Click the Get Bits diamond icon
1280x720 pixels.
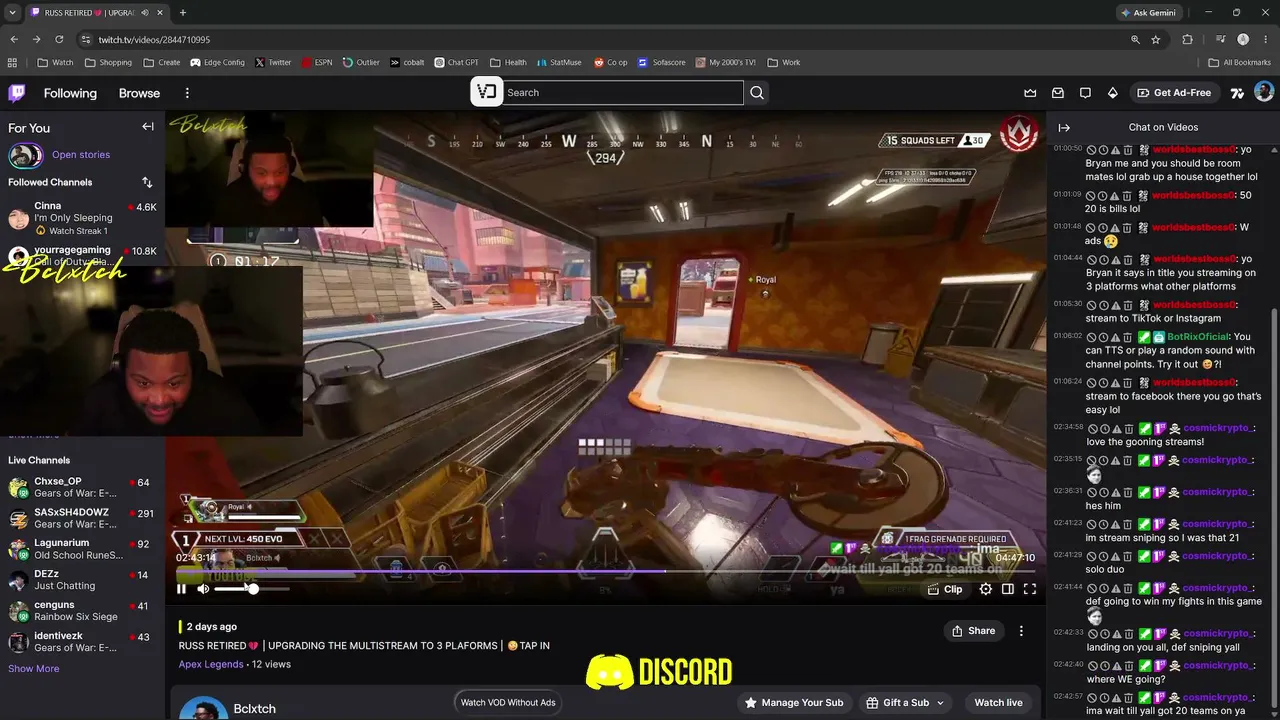(1113, 93)
